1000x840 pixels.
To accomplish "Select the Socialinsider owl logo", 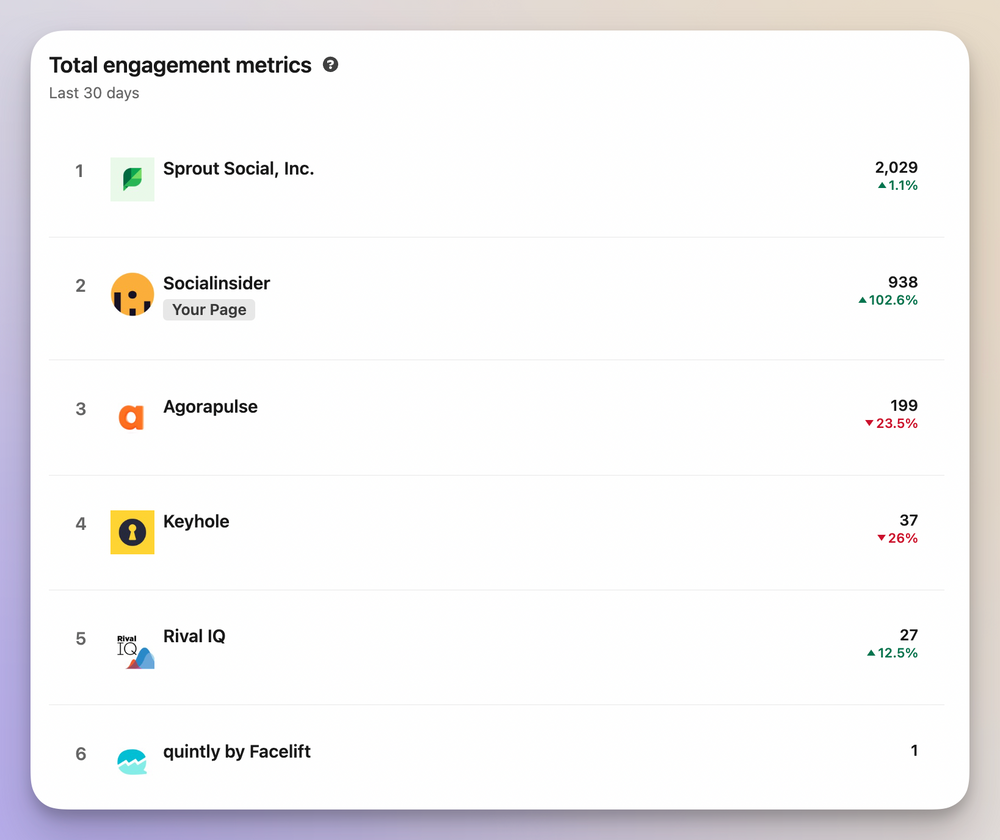I will click(132, 294).
